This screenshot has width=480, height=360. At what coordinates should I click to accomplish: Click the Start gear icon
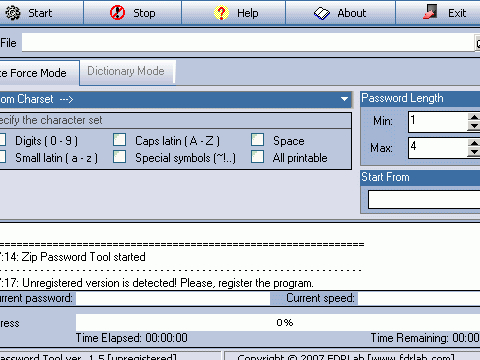(x=13, y=13)
